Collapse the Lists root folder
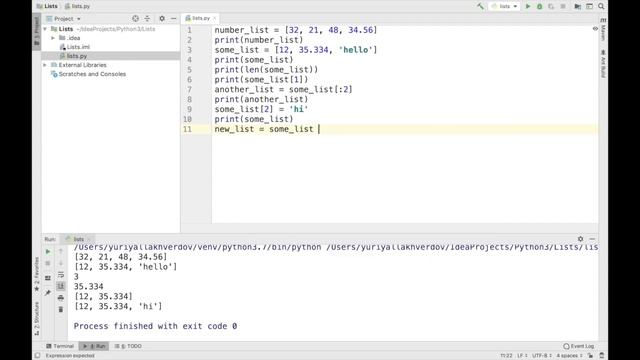 point(45,29)
